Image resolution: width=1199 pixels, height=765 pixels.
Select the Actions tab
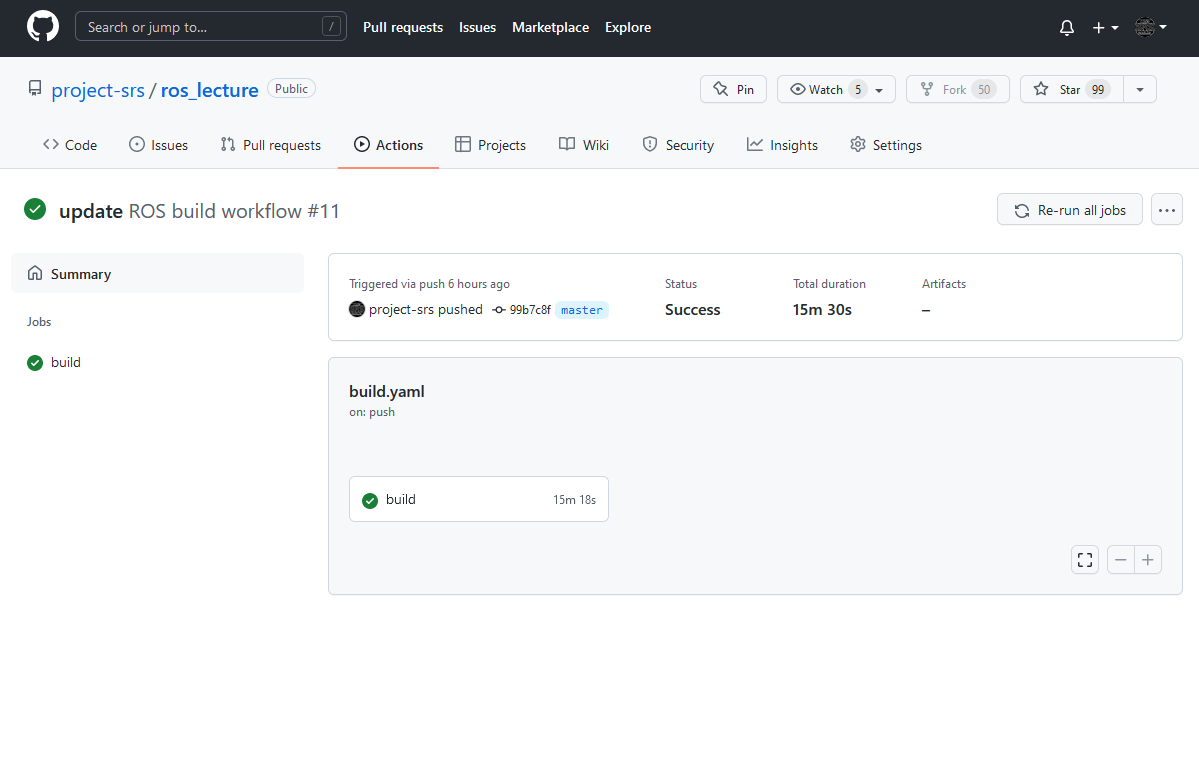[388, 145]
